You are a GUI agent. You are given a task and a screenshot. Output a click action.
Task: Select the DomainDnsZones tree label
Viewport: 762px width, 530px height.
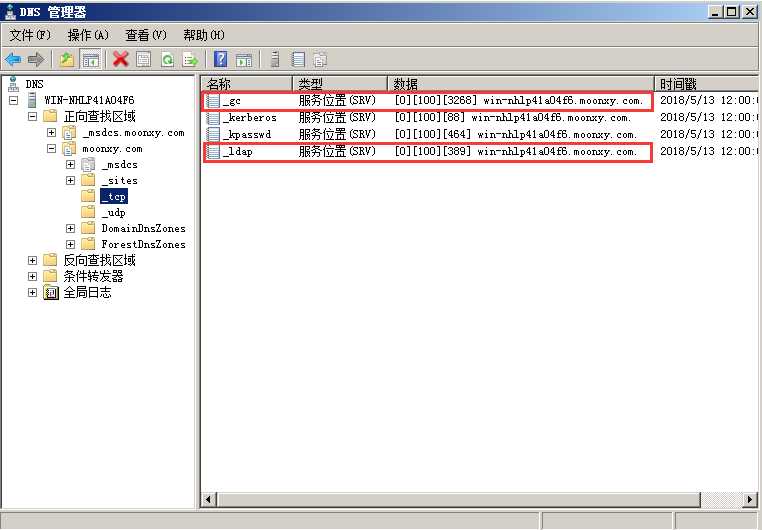click(x=143, y=228)
